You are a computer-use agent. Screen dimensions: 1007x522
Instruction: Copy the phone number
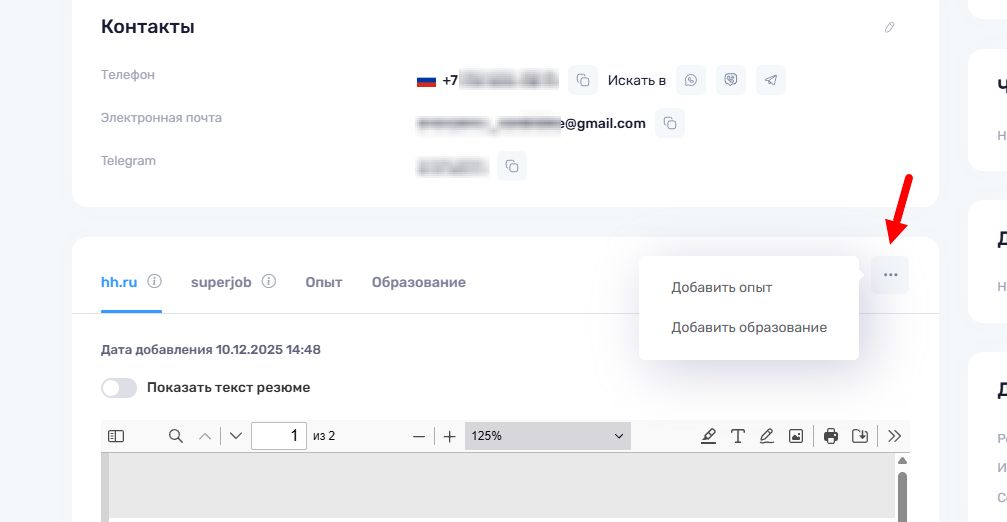tap(583, 80)
